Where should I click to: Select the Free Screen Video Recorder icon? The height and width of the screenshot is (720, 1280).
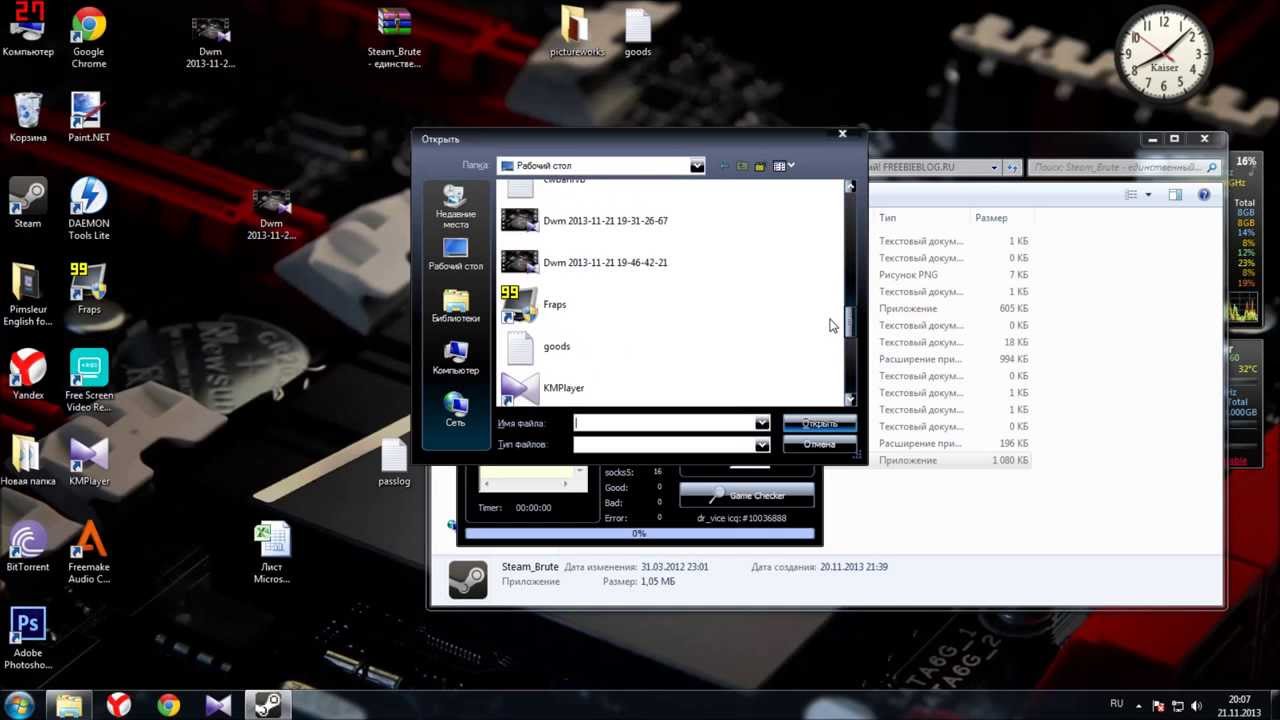click(x=89, y=381)
